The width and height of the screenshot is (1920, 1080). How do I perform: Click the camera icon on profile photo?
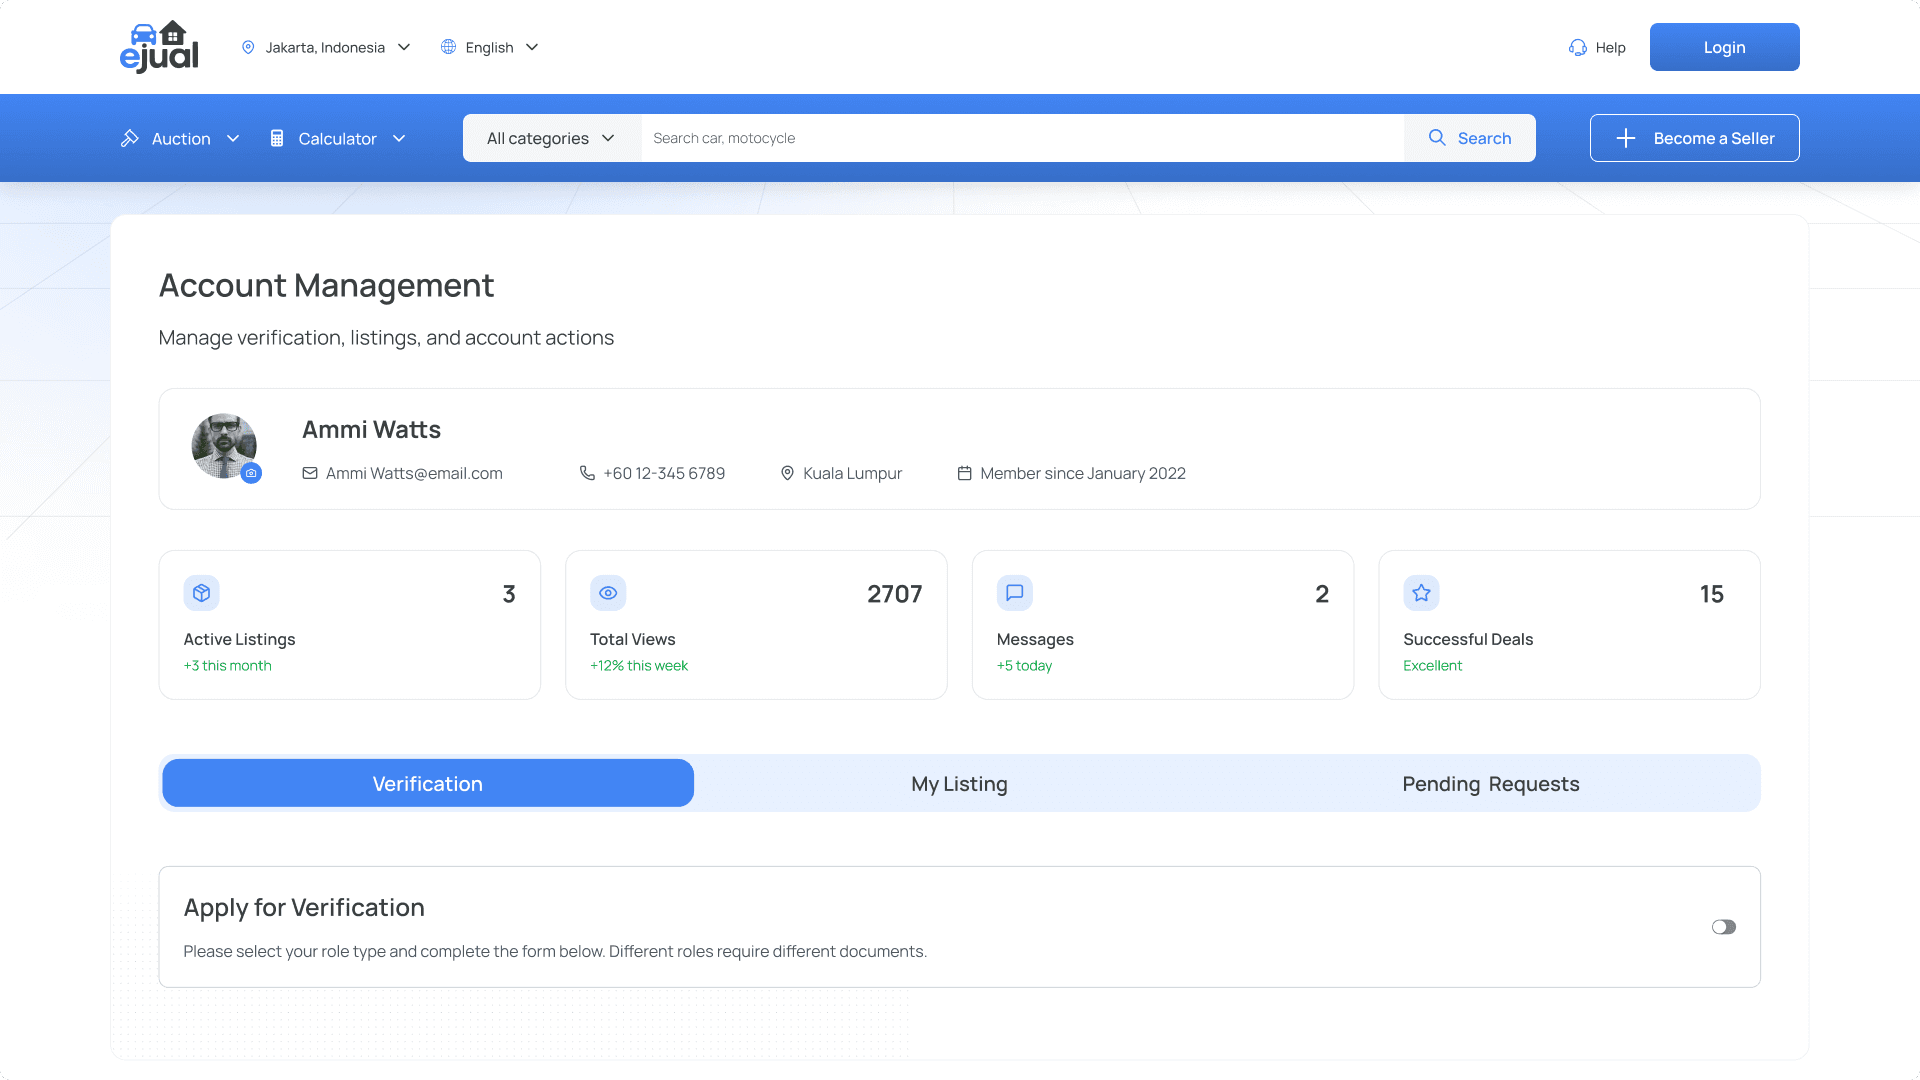(252, 474)
